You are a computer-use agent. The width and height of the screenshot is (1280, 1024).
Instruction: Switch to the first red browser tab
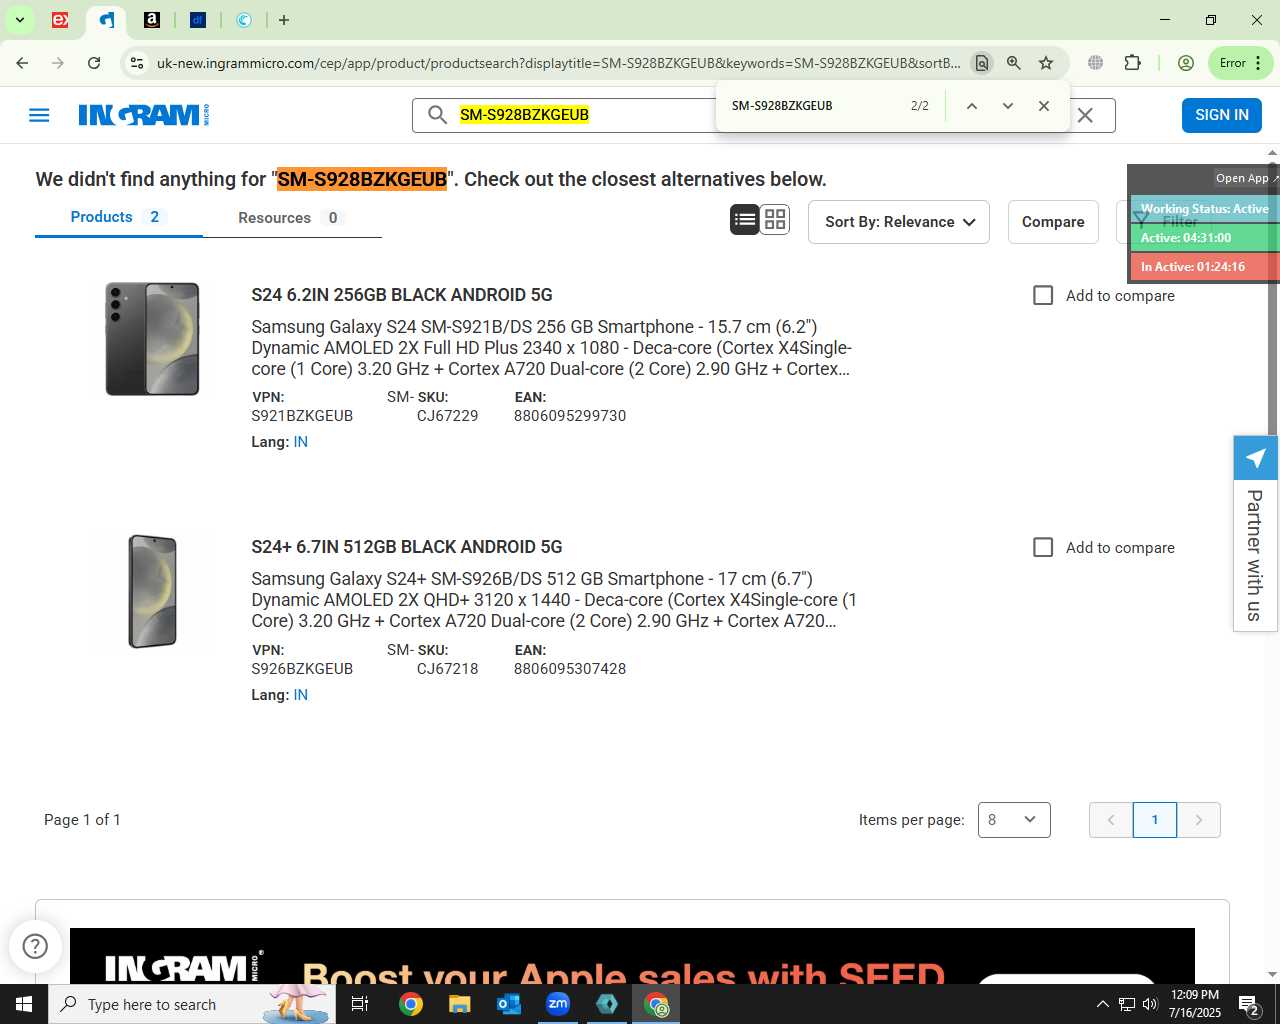click(x=60, y=20)
